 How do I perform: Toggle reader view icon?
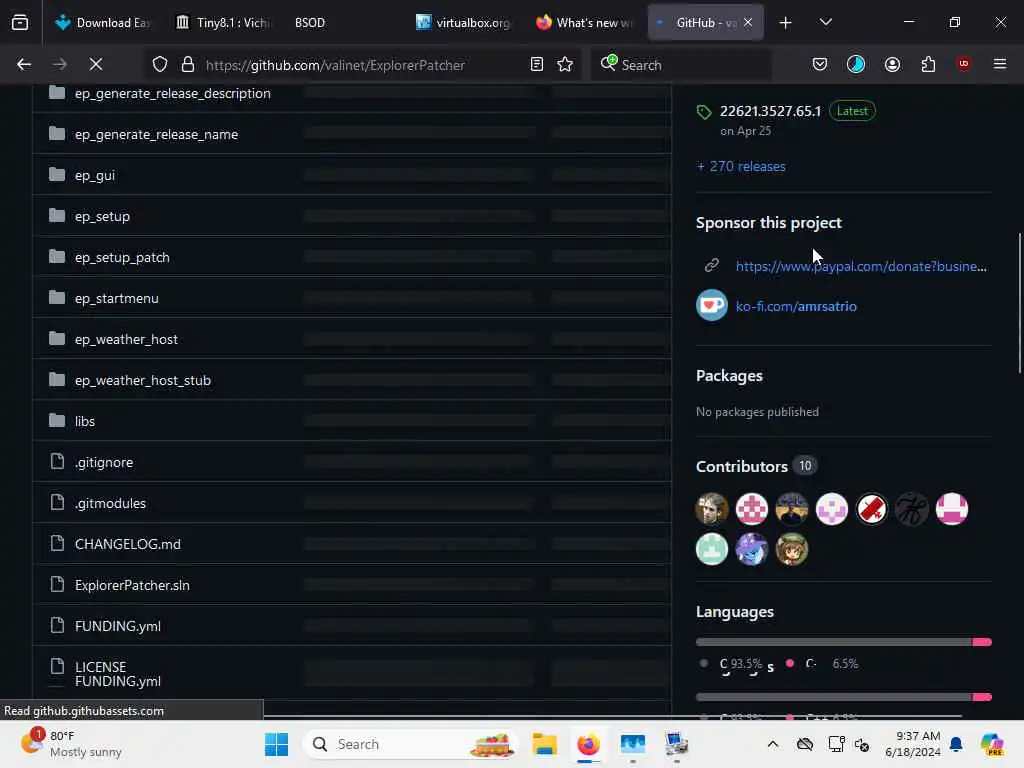[x=537, y=65]
